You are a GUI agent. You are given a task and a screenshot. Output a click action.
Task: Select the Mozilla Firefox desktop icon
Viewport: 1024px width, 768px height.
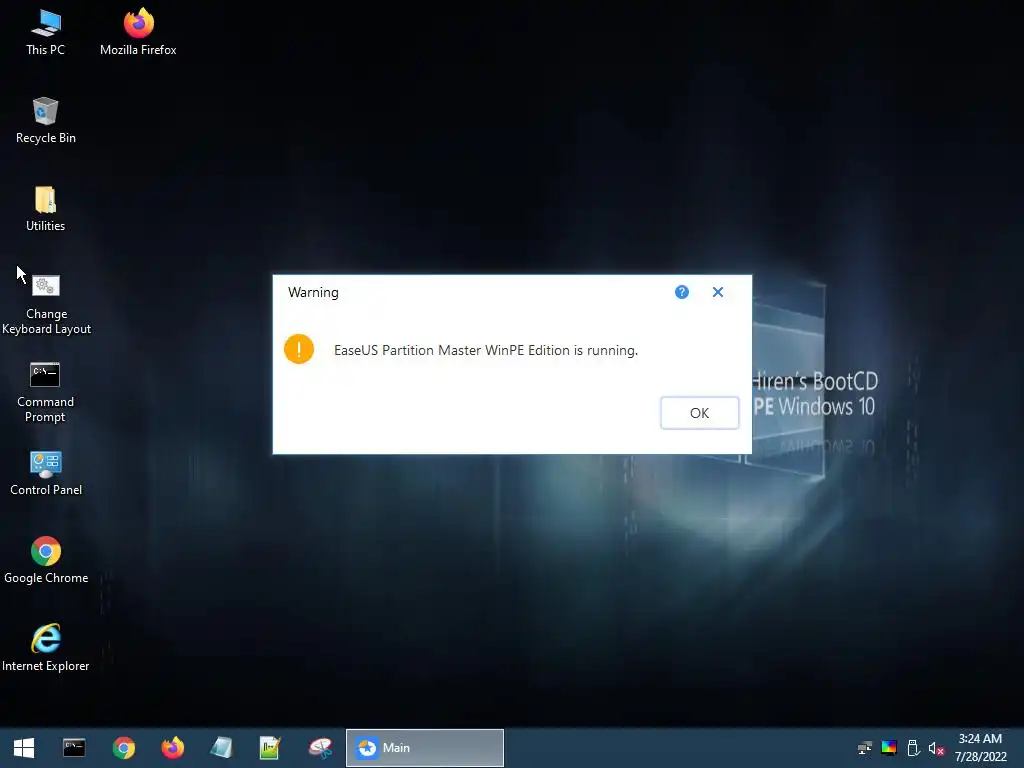[x=138, y=33]
